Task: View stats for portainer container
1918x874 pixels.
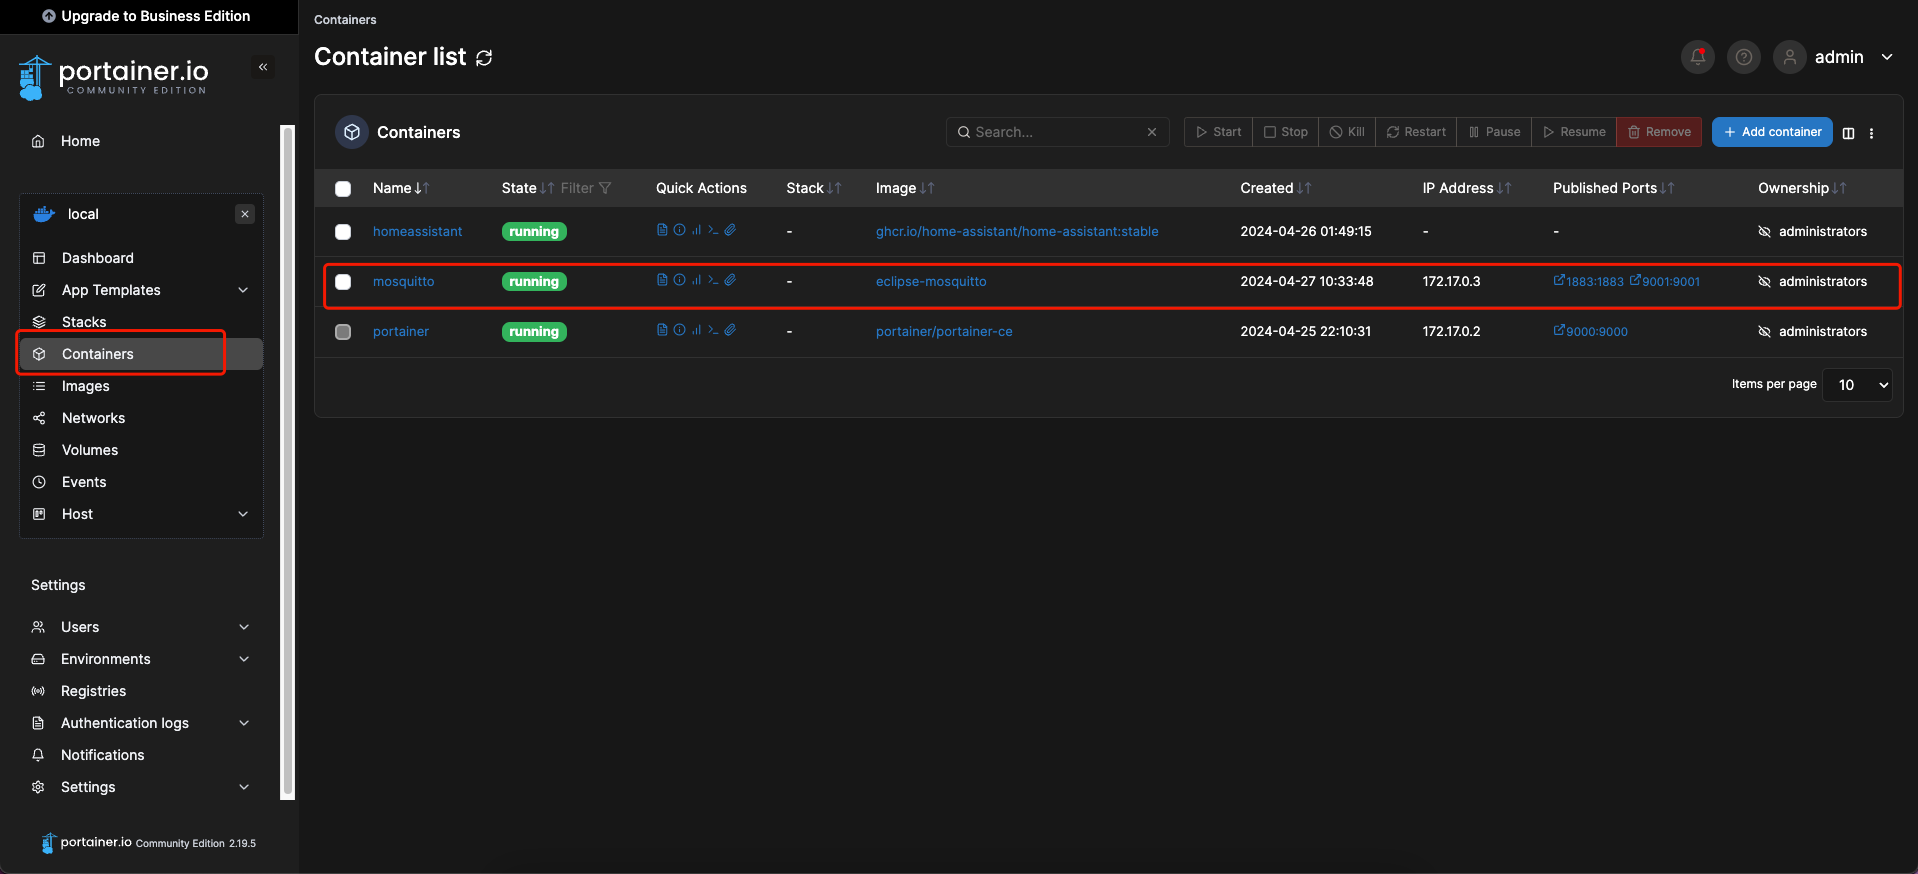Action: [696, 330]
